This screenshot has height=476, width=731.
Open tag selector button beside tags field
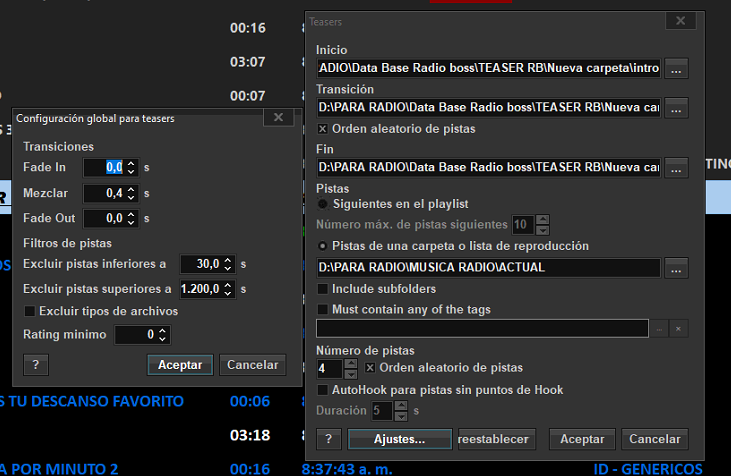coord(660,329)
